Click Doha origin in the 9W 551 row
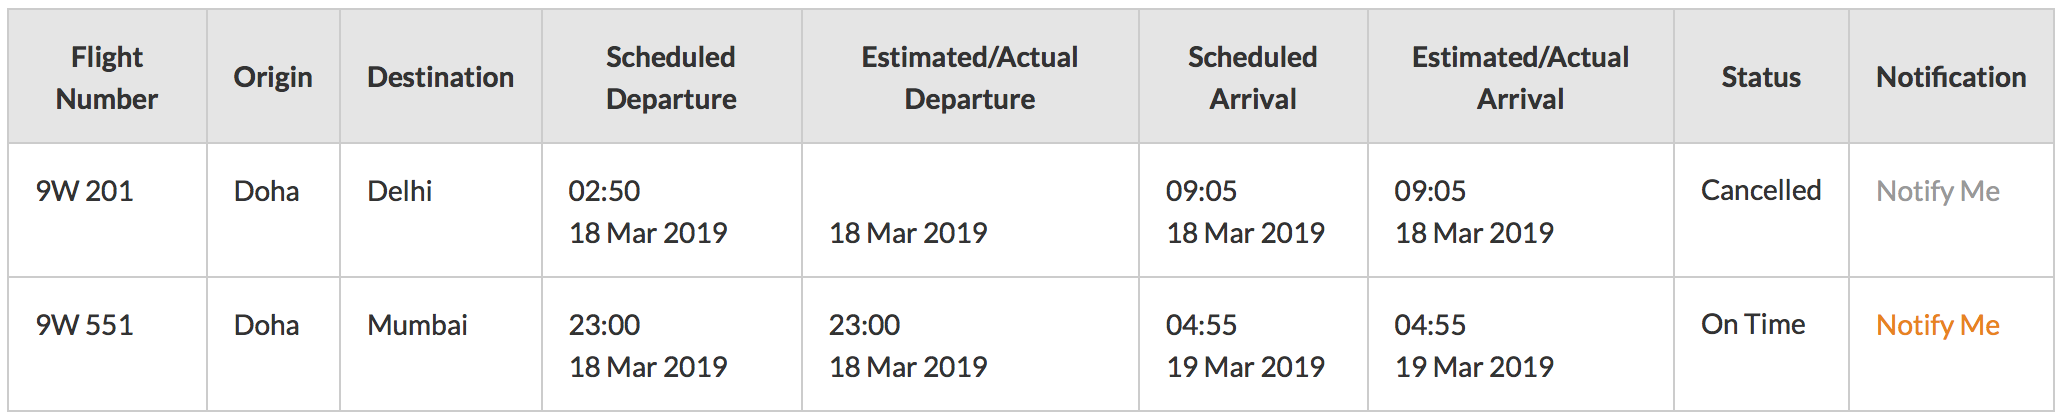Image resolution: width=2062 pixels, height=418 pixels. tap(266, 325)
